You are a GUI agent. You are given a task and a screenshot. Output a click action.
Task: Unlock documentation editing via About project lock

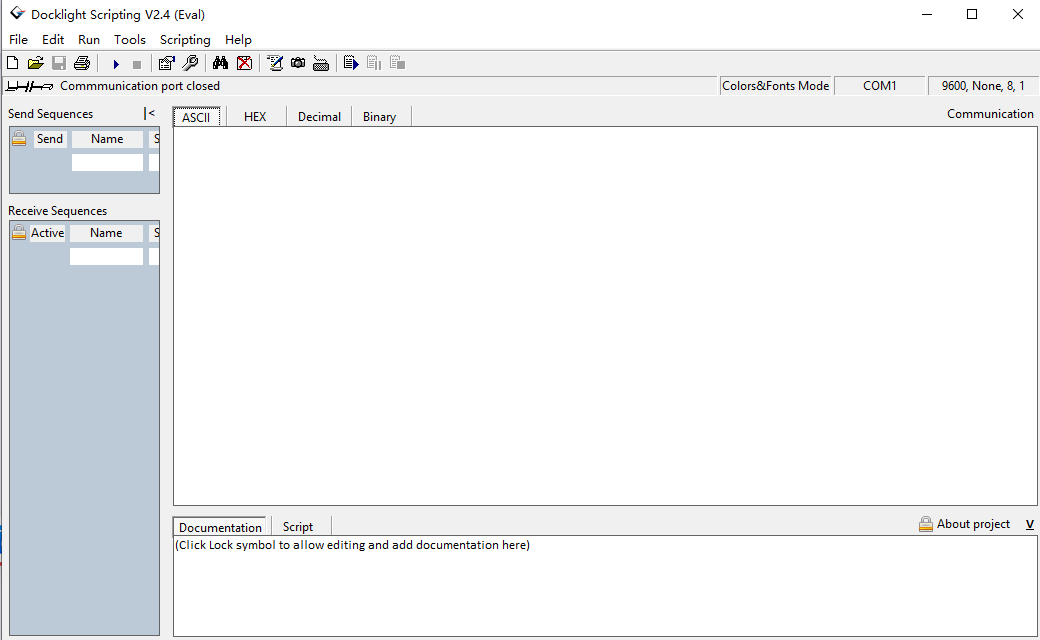926,524
